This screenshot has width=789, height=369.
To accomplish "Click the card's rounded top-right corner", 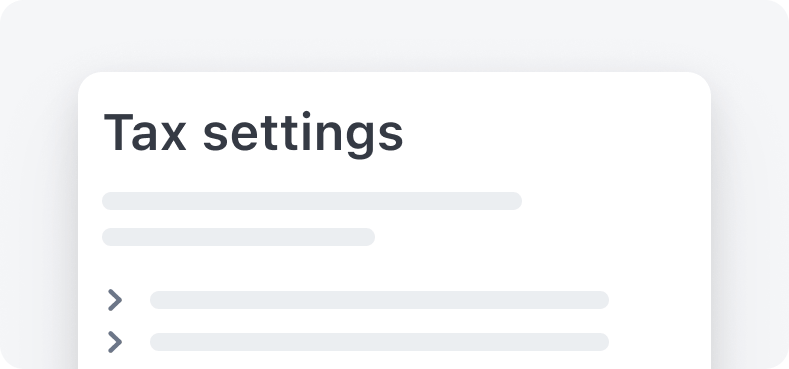I will coord(699,84).
